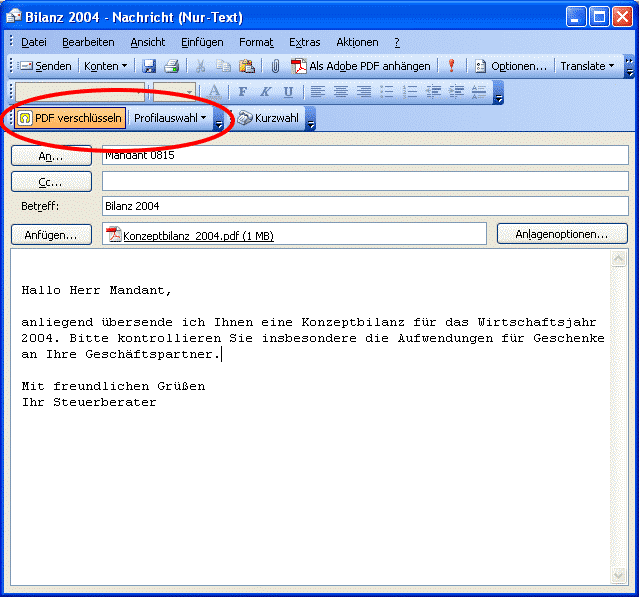Open the ? help menu
639x597 pixels.
[397, 42]
